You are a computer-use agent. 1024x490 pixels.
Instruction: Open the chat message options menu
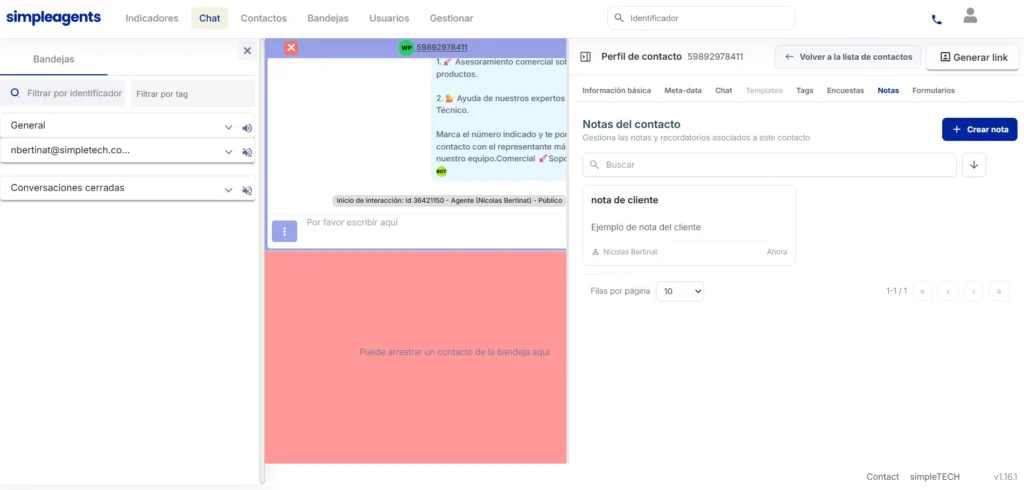click(284, 231)
